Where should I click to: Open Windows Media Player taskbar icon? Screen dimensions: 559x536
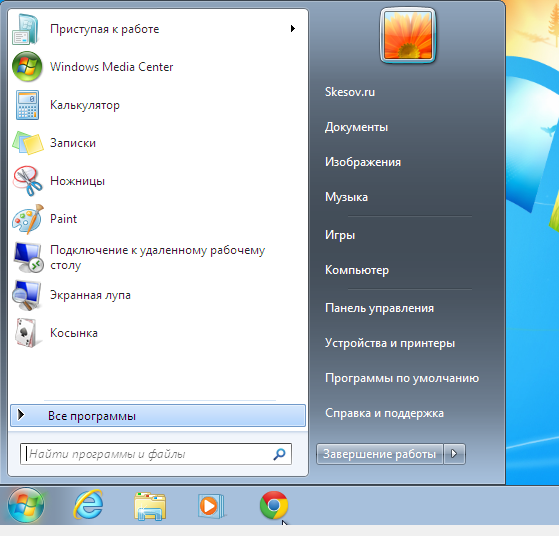[211, 506]
